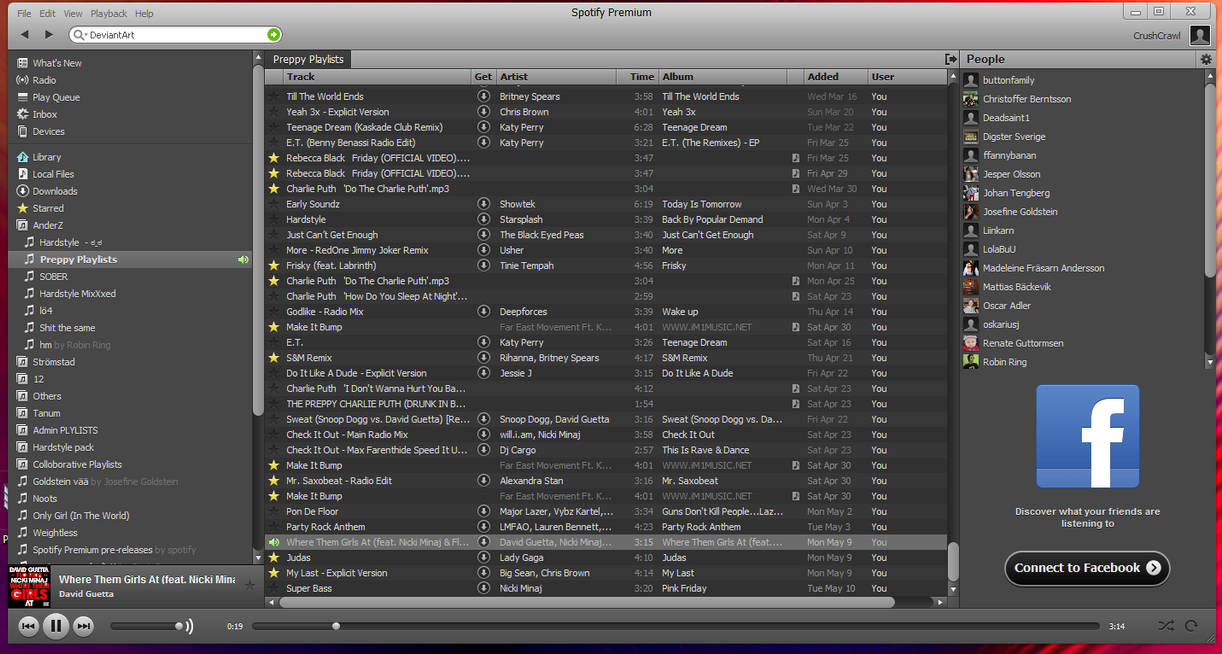Open buttonfamily's profile in People list

tap(1012, 79)
